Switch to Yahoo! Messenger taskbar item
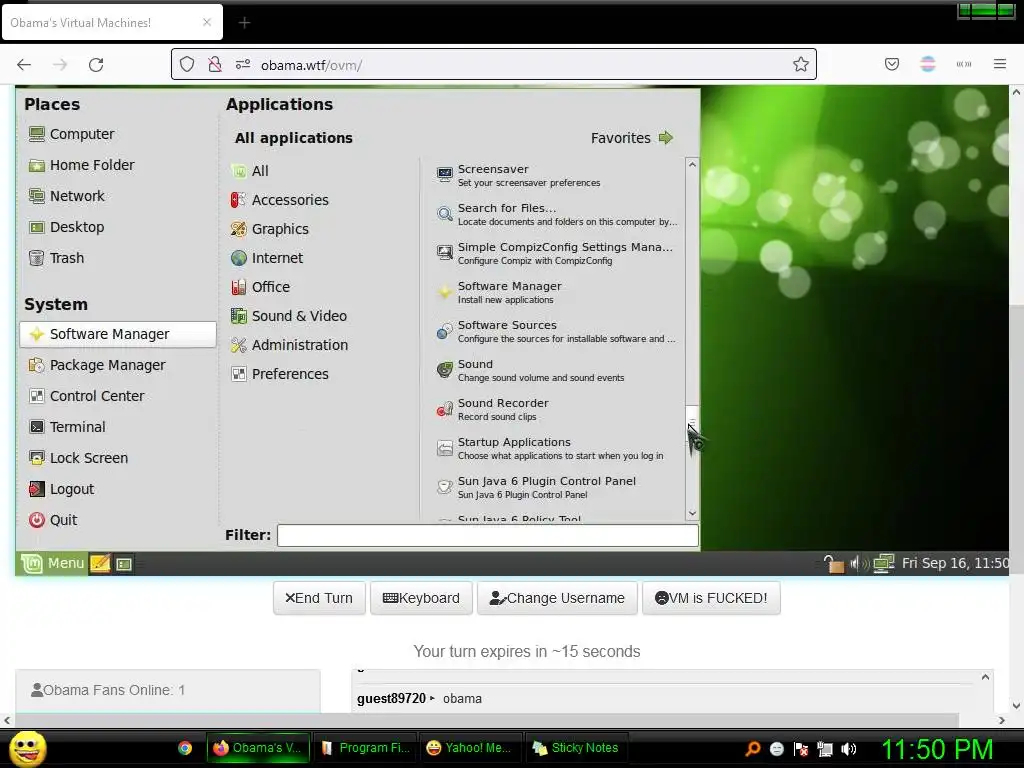The height and width of the screenshot is (768, 1024). coord(470,748)
